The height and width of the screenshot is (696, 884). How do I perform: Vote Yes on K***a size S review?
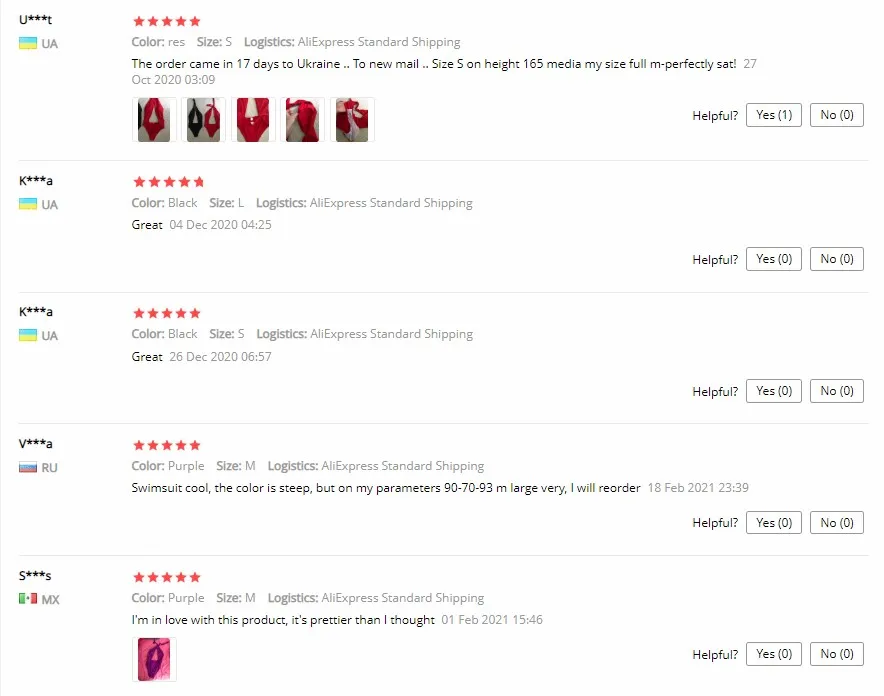[x=774, y=391]
